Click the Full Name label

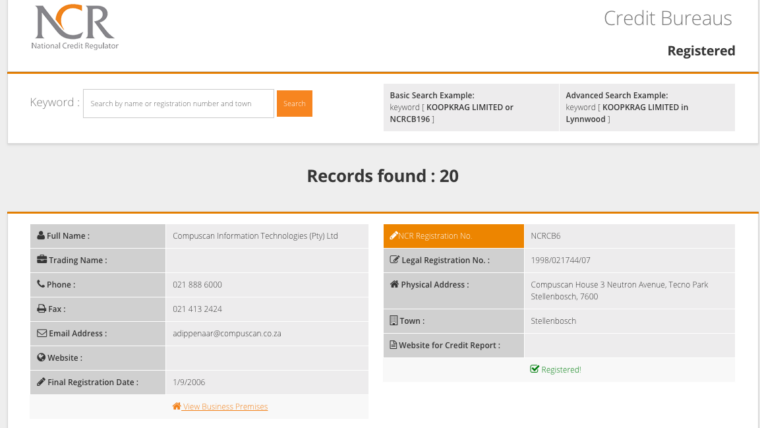tap(68, 236)
